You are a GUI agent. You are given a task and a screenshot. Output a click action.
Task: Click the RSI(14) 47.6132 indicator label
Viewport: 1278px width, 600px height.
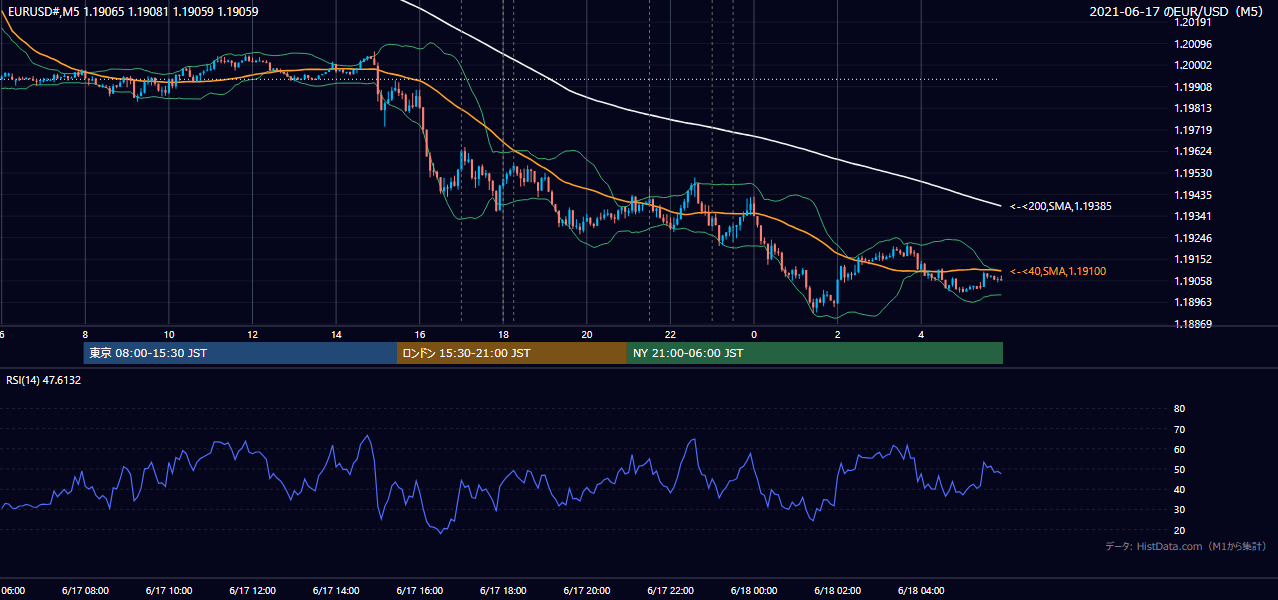pos(44,380)
